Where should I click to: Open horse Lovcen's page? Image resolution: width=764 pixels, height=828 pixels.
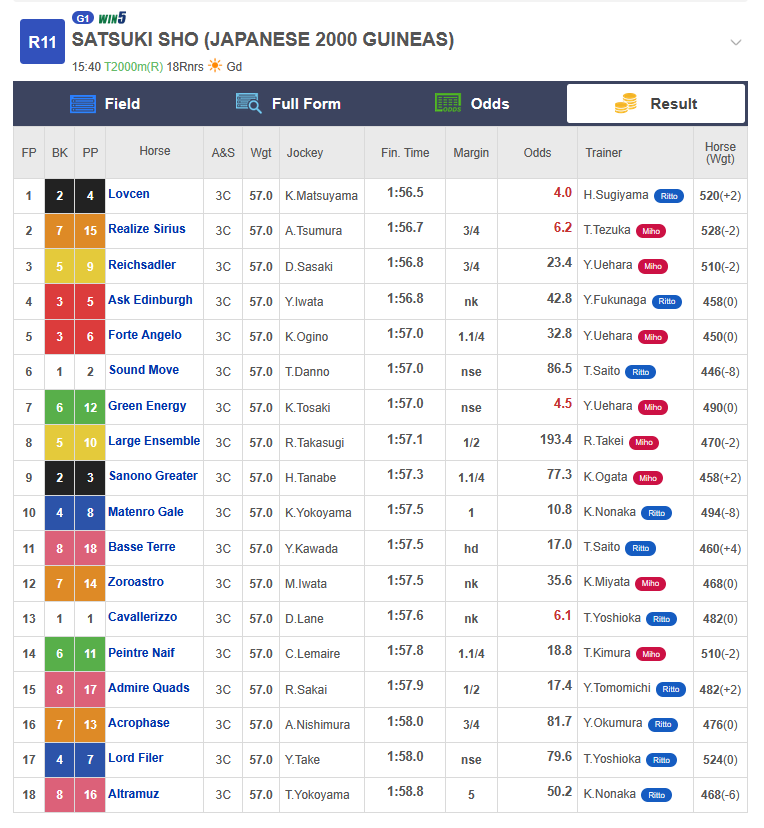129,194
